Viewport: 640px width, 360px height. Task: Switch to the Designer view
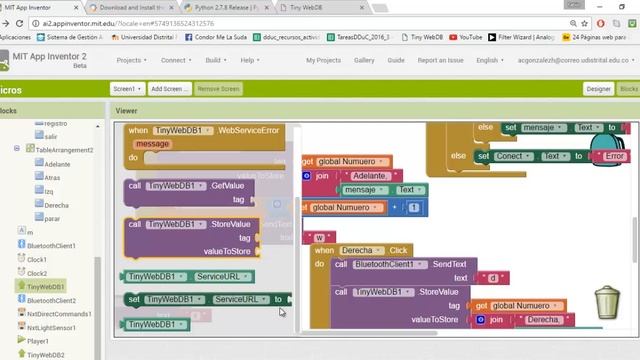(x=598, y=89)
